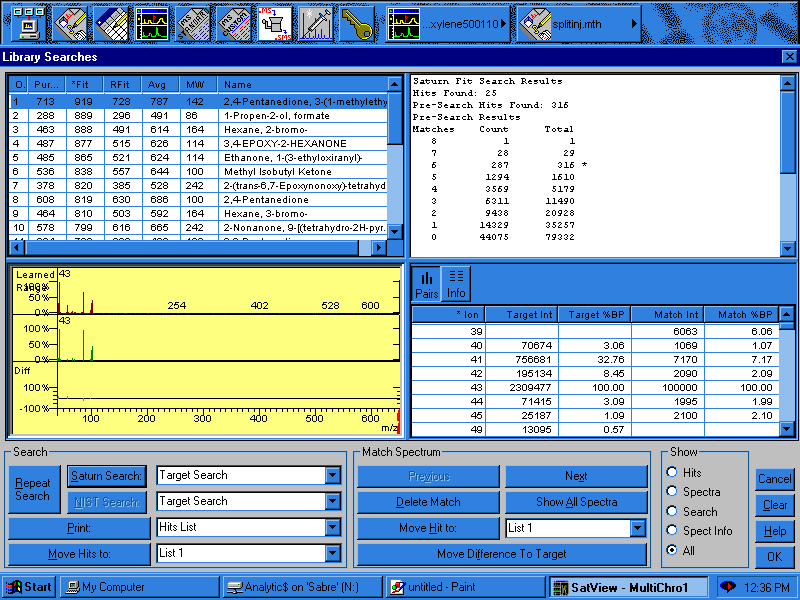Click the Print button
This screenshot has width=800, height=600.
79,528
